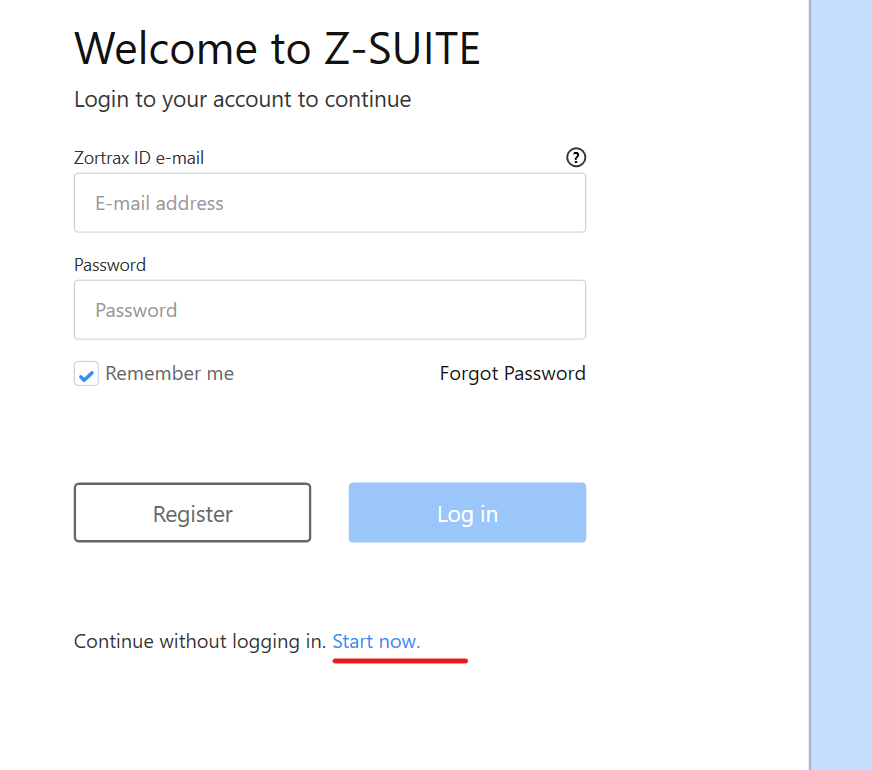Focus the Password input field
This screenshot has width=872, height=770.
(330, 310)
